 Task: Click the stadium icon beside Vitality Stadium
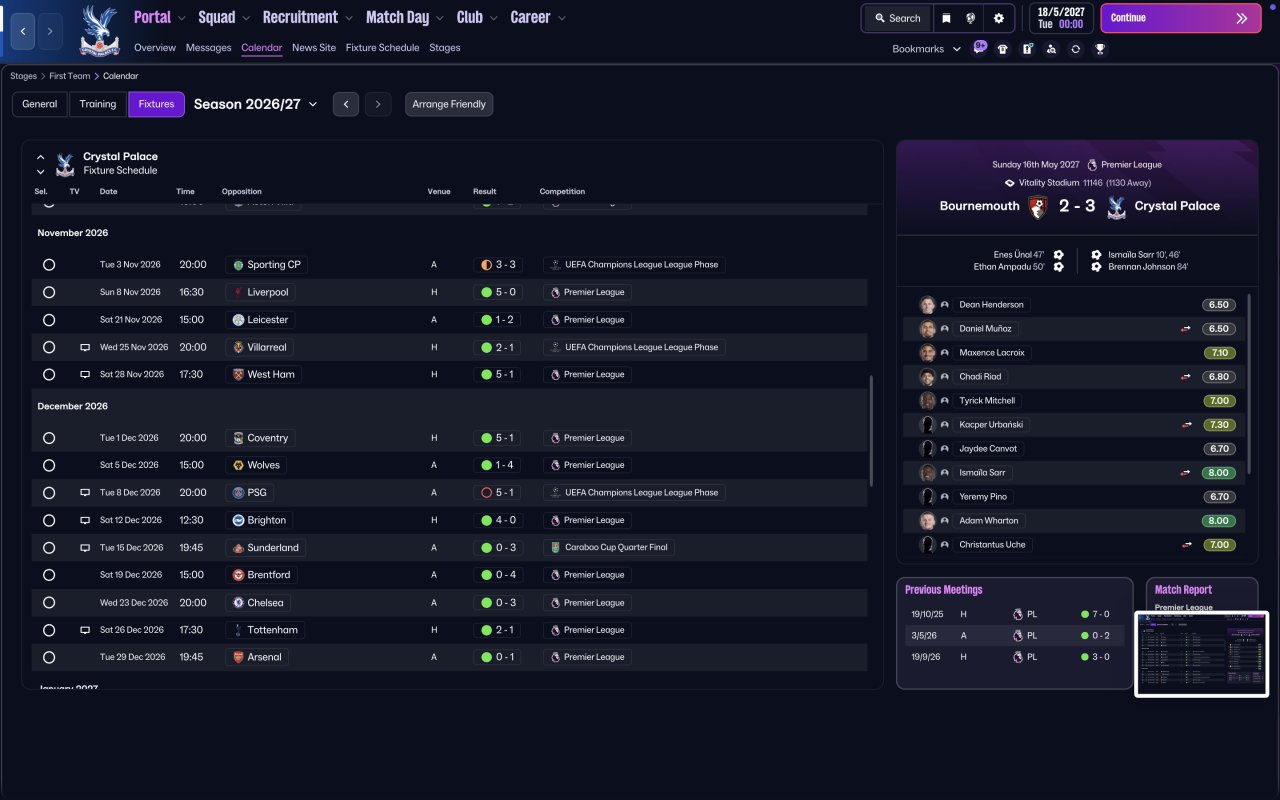(x=1010, y=183)
